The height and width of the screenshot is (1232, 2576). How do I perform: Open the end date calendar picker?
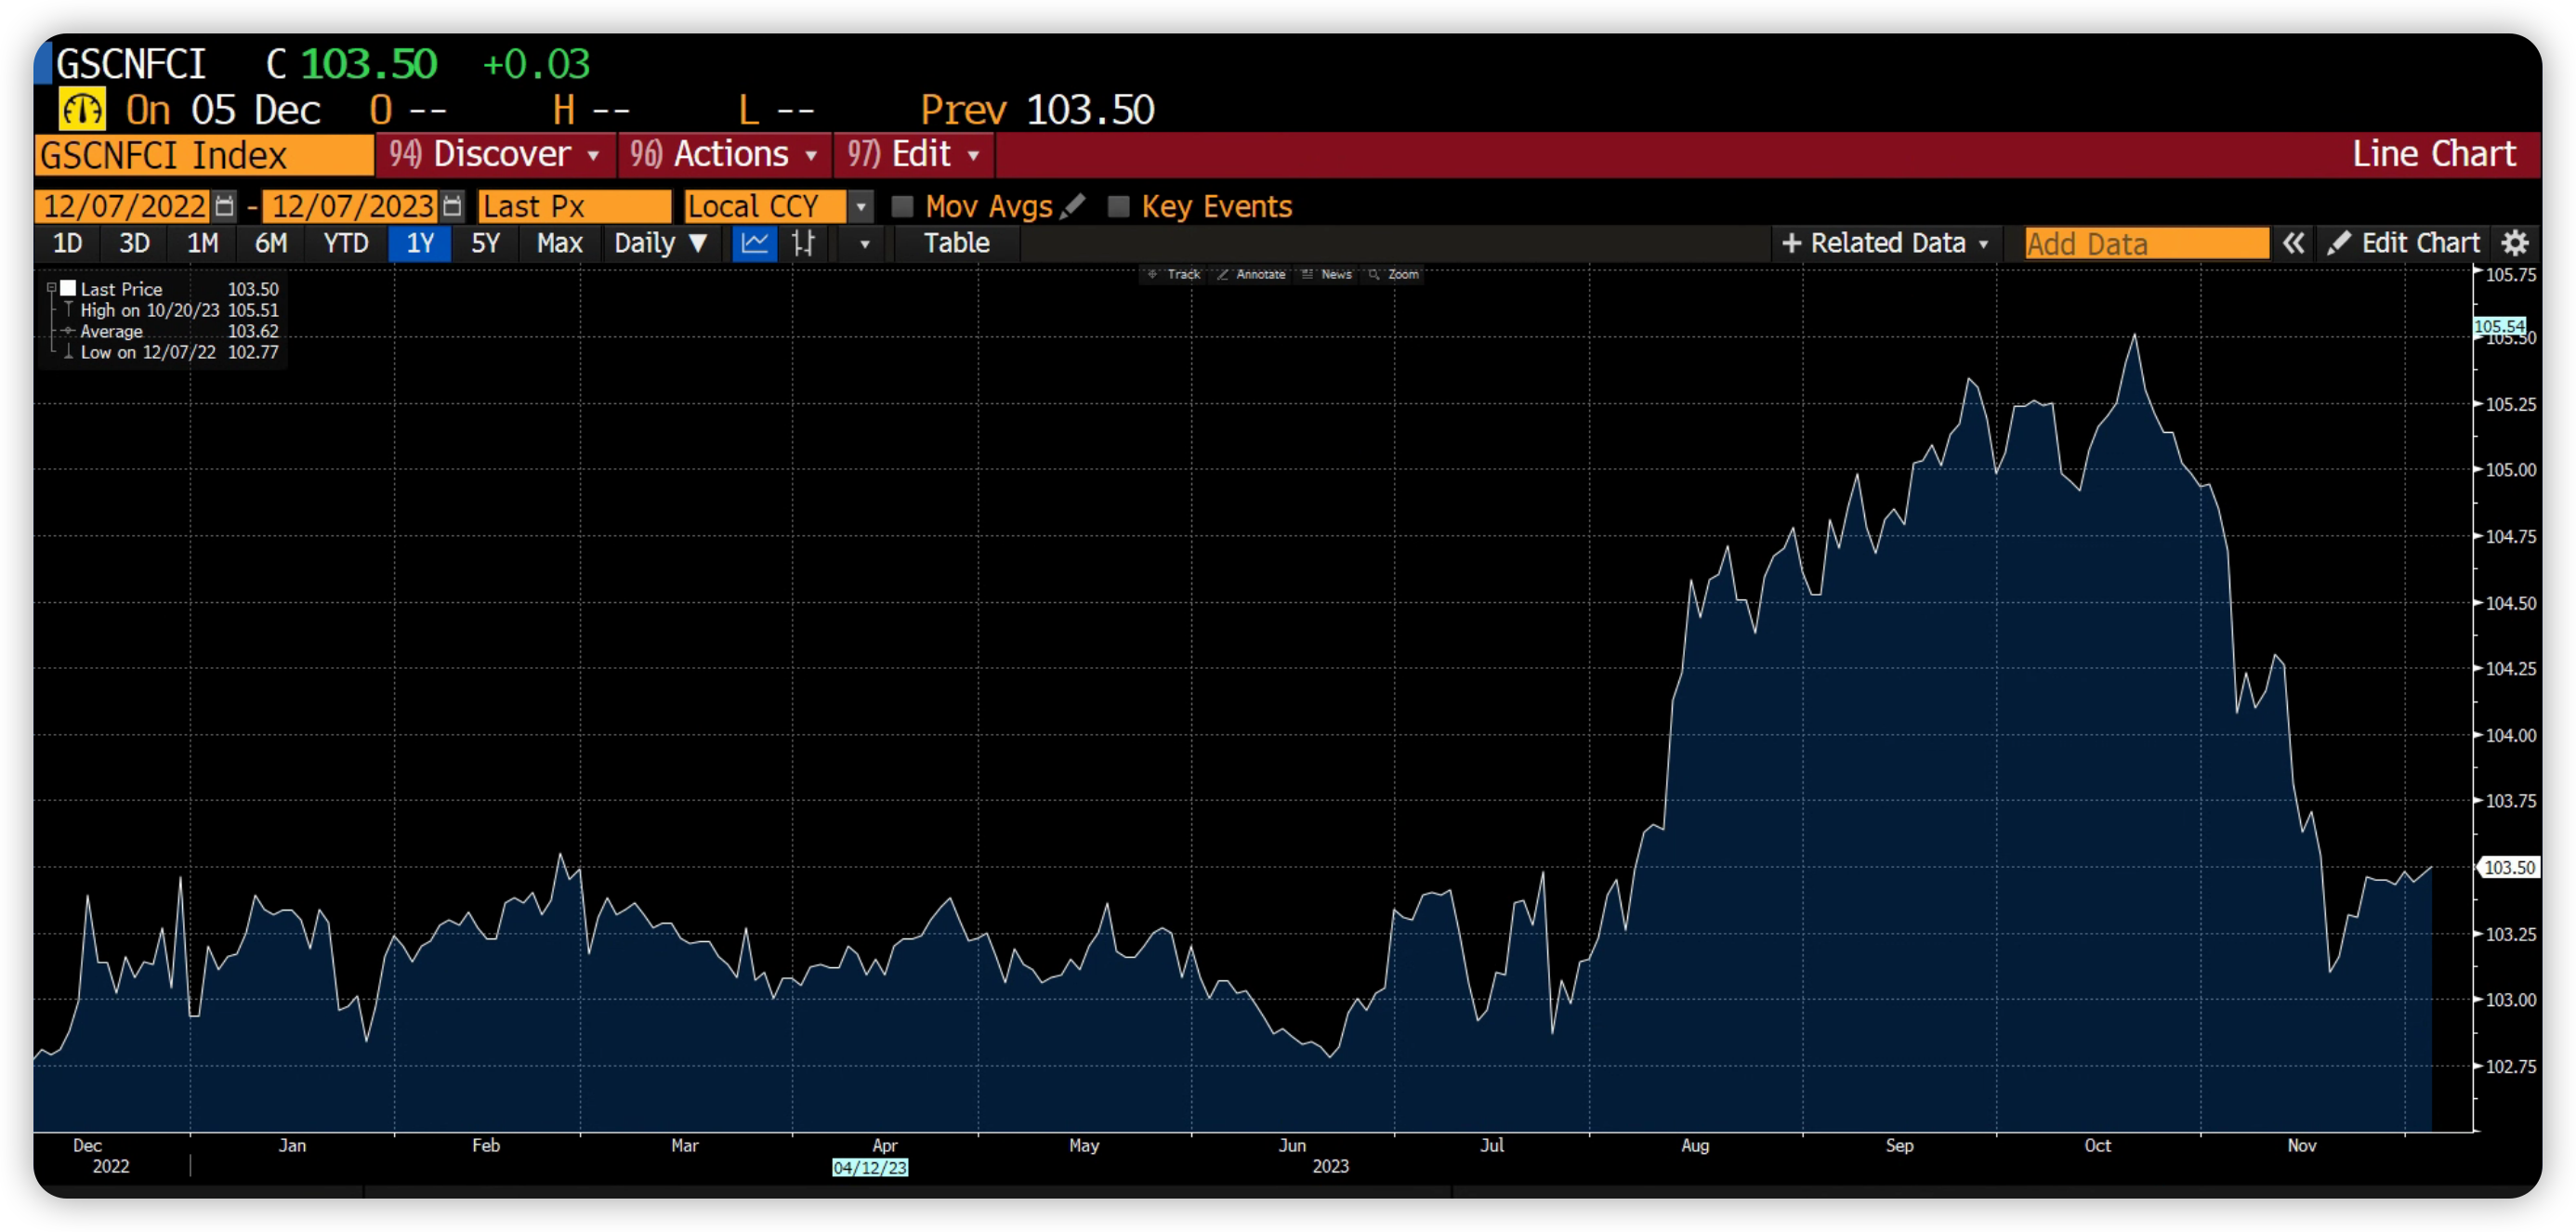(453, 207)
